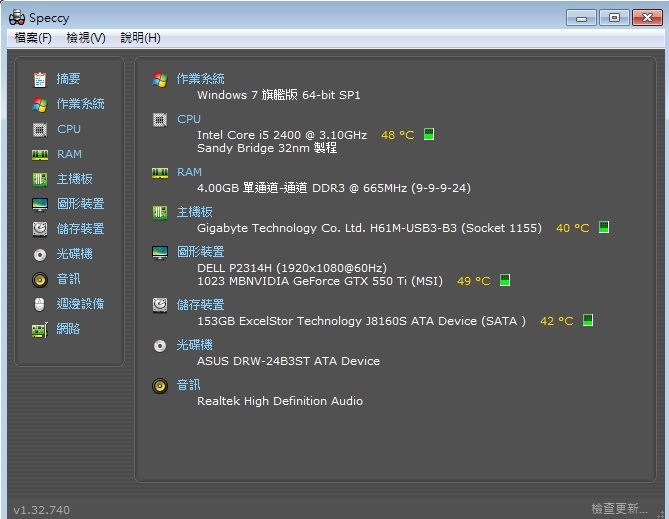Click the 153GB ExcelStor Technology disk line

(361, 321)
